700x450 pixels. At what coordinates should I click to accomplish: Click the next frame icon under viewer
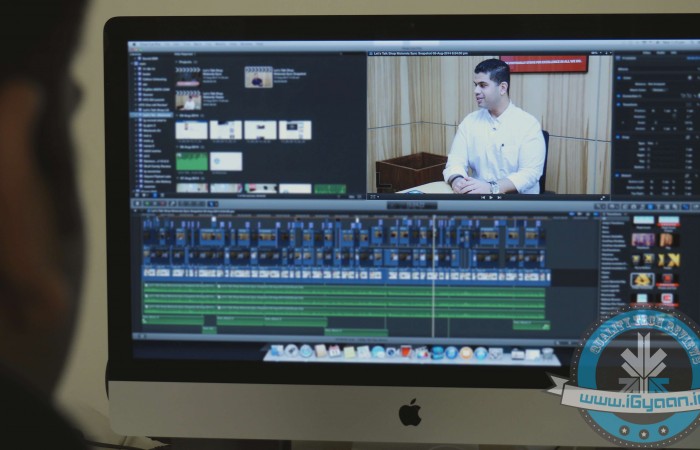coord(499,197)
